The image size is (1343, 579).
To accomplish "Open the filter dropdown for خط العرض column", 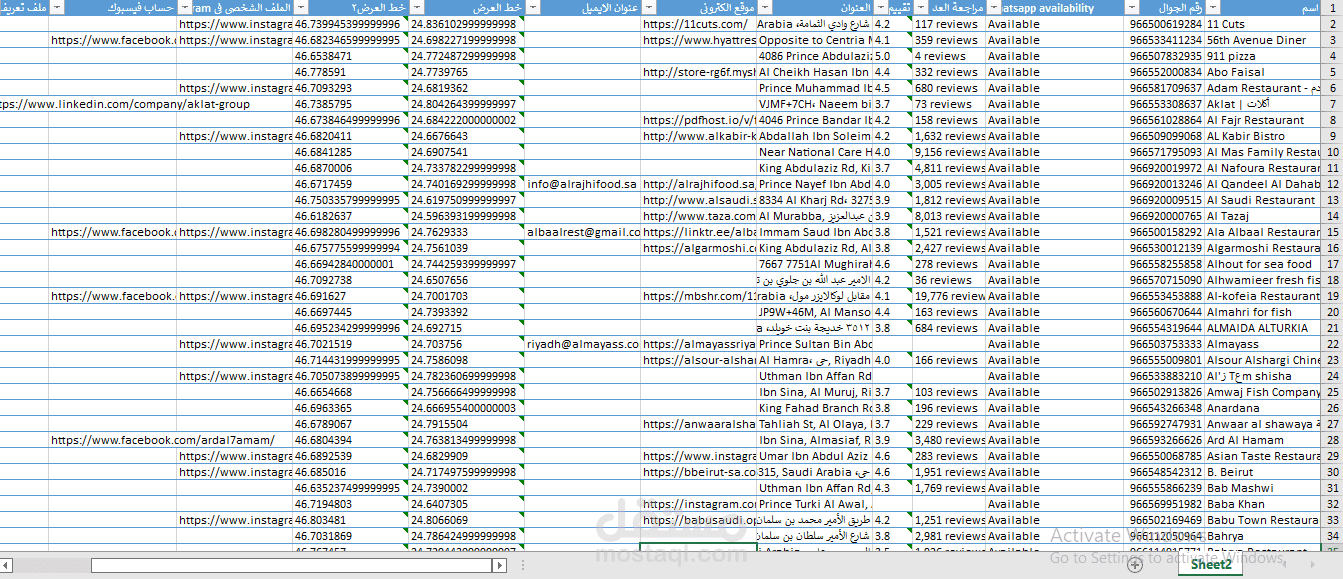I will point(417,7).
